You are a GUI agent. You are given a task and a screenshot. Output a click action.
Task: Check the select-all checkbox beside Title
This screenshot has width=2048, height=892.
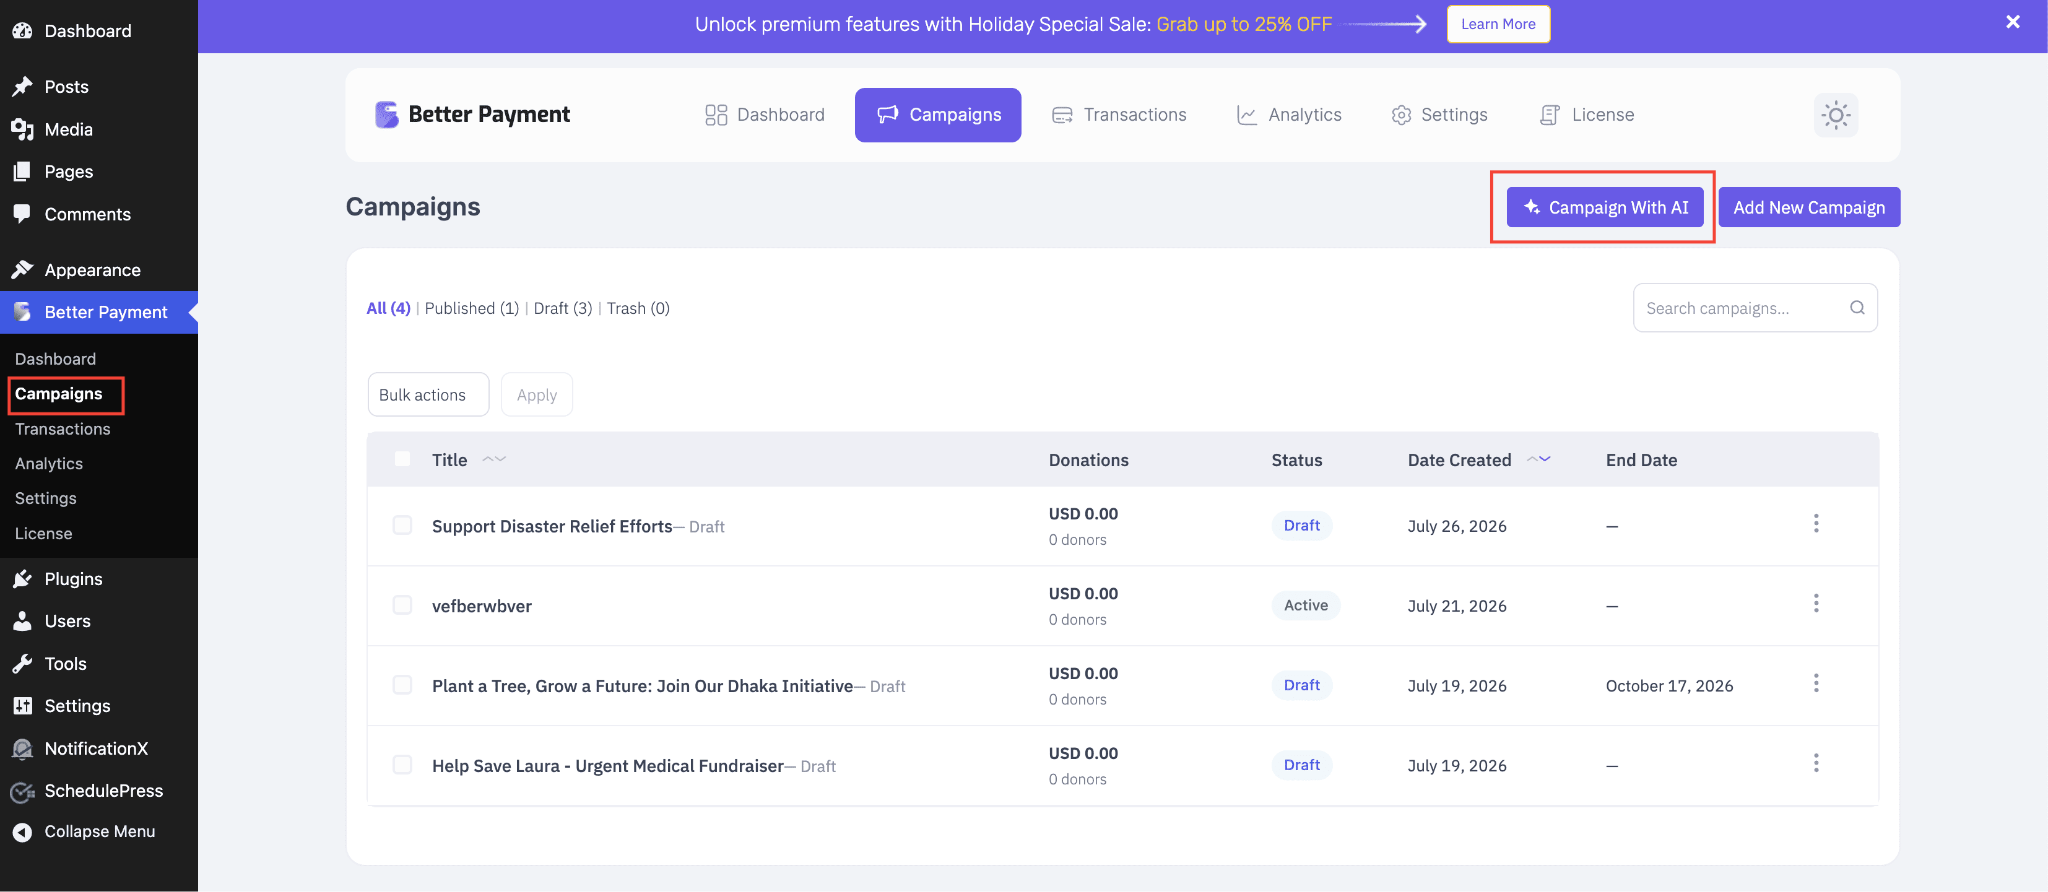(x=402, y=459)
